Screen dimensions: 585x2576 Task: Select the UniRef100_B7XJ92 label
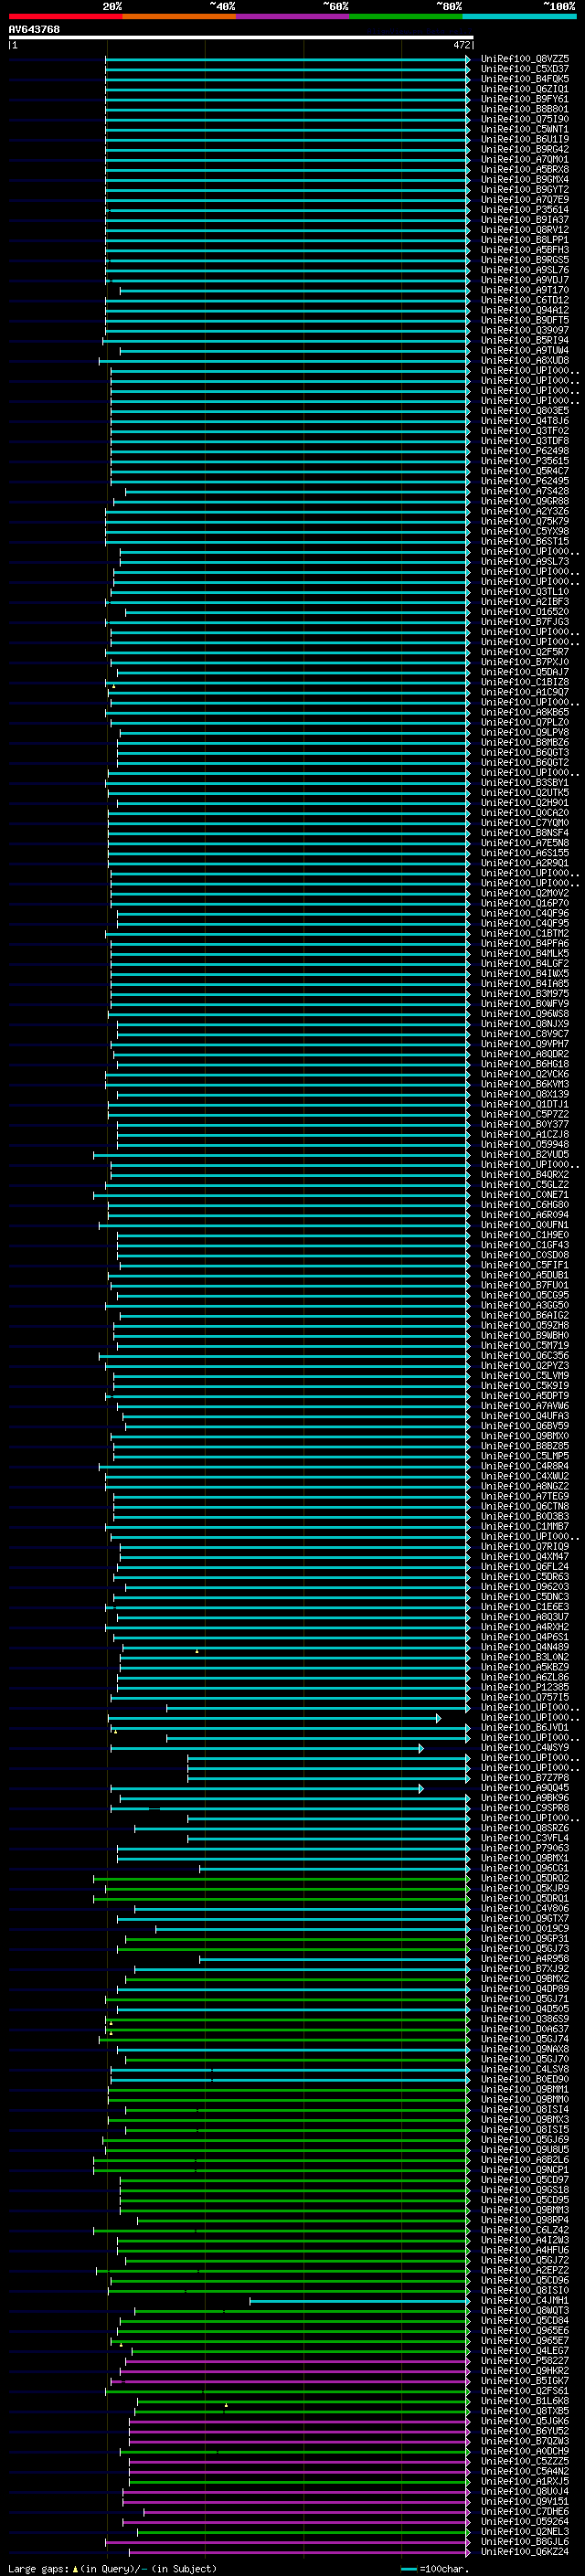point(525,1968)
